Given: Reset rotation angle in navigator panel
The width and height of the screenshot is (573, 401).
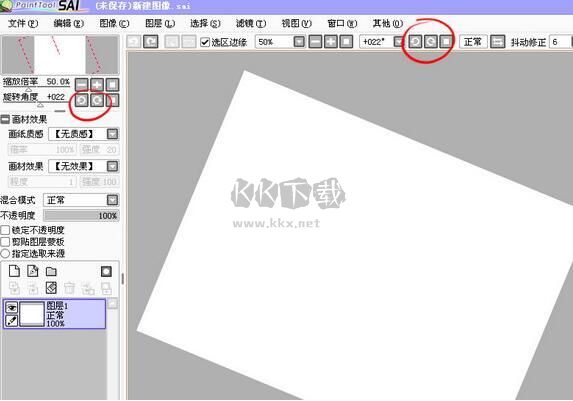Looking at the screenshot, I should [x=113, y=100].
